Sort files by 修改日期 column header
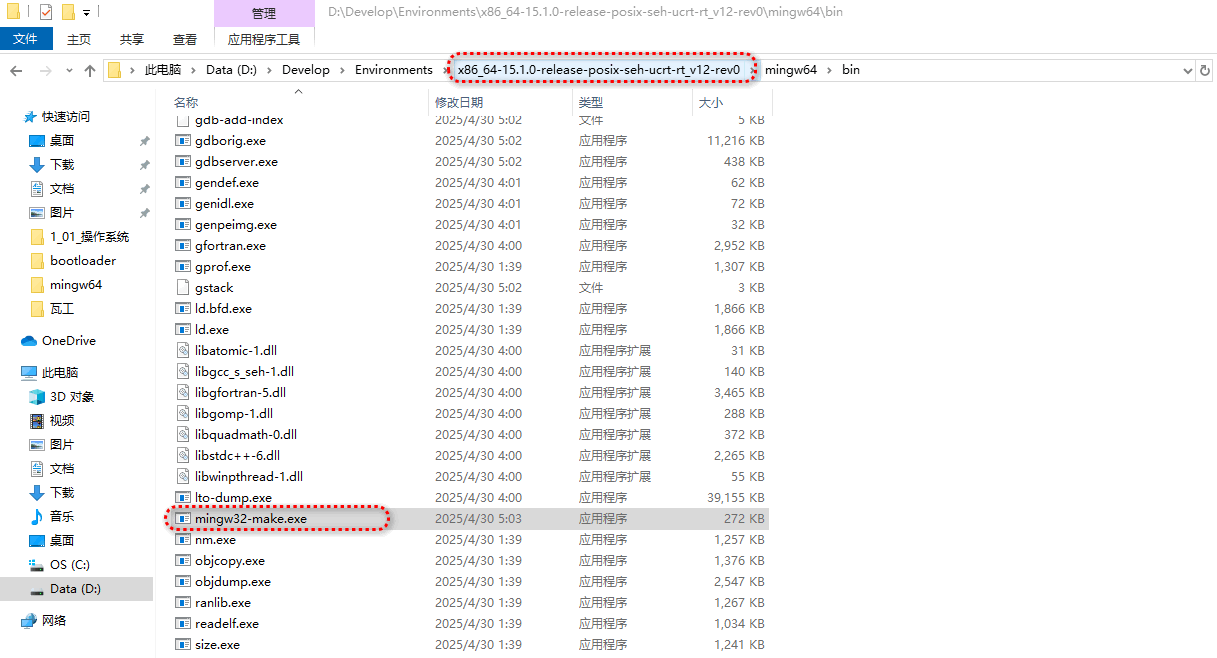This screenshot has width=1217, height=658. pos(459,102)
